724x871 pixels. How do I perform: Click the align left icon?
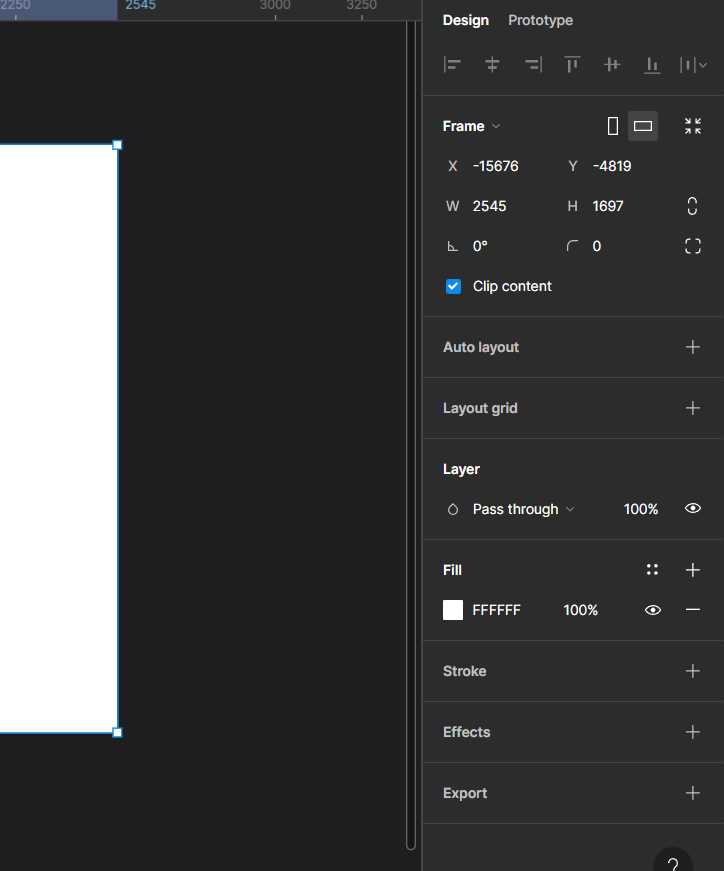(x=452, y=65)
